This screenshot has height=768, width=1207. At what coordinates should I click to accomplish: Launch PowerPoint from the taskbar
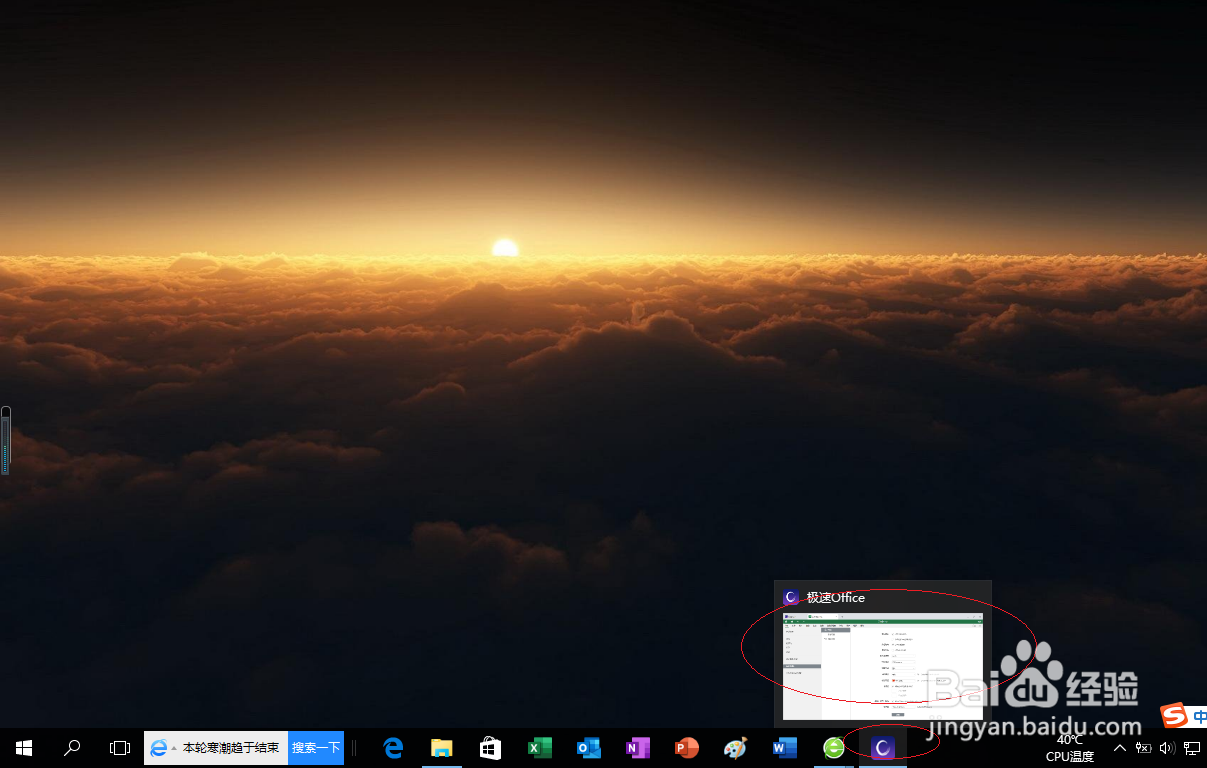click(x=686, y=748)
